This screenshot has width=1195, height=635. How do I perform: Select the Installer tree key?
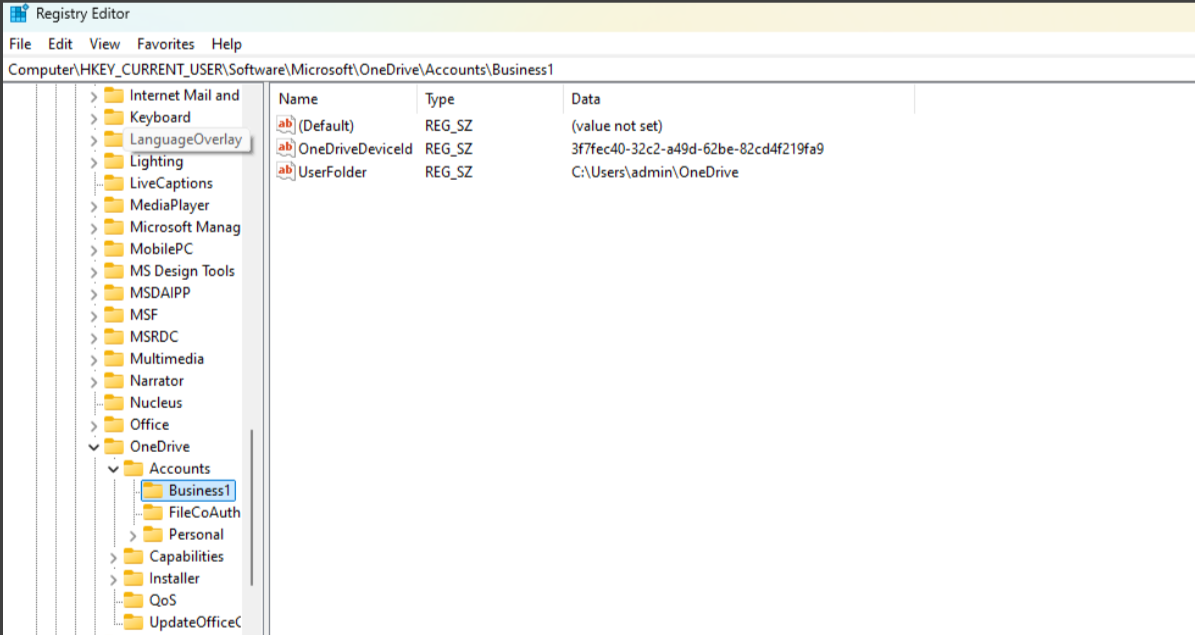tap(174, 579)
